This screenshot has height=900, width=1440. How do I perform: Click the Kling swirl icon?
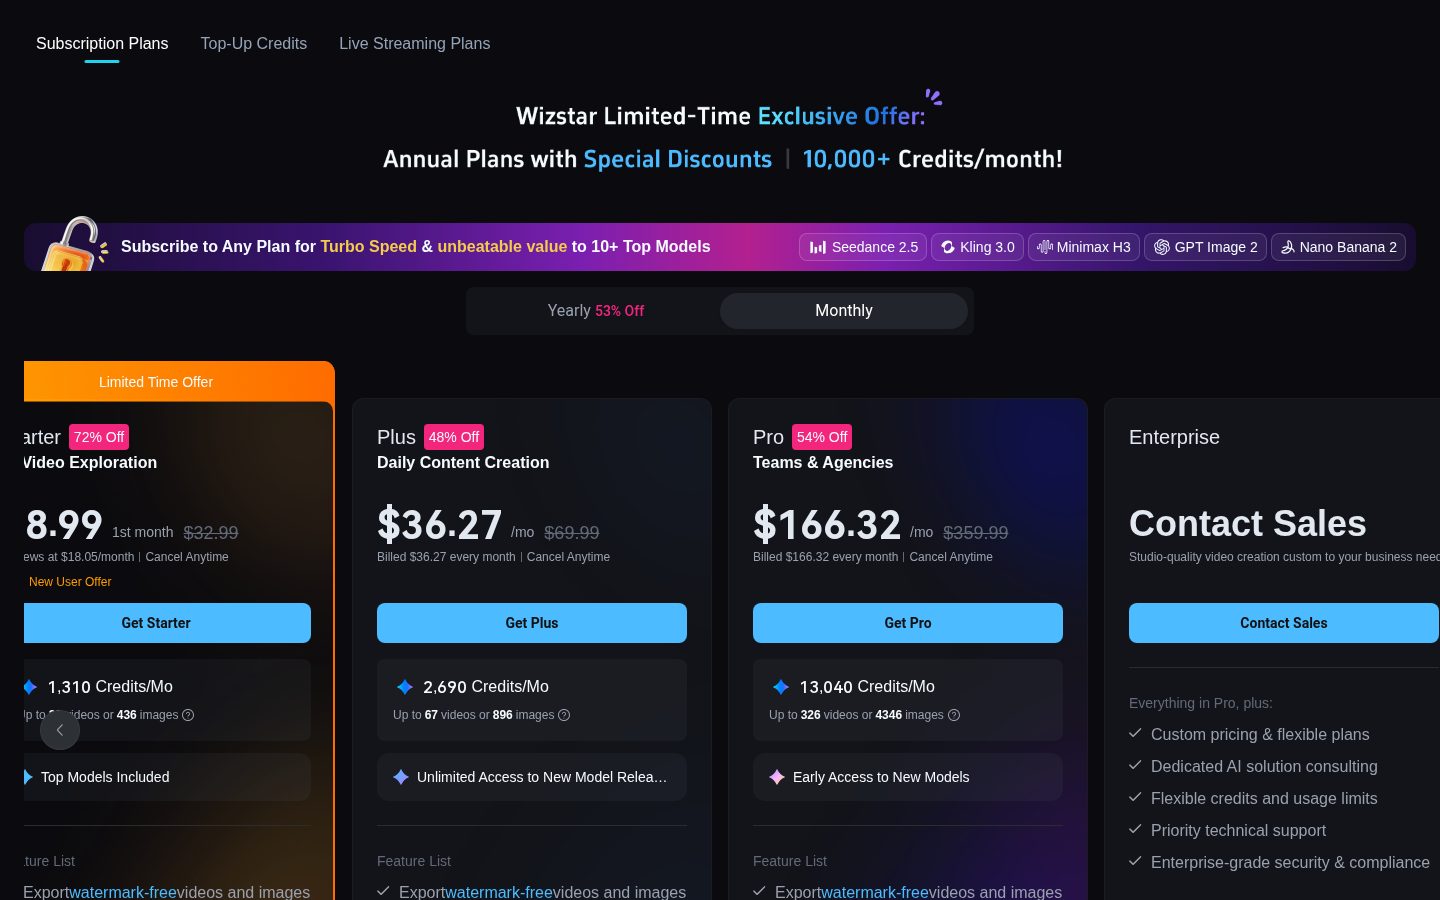tap(948, 247)
